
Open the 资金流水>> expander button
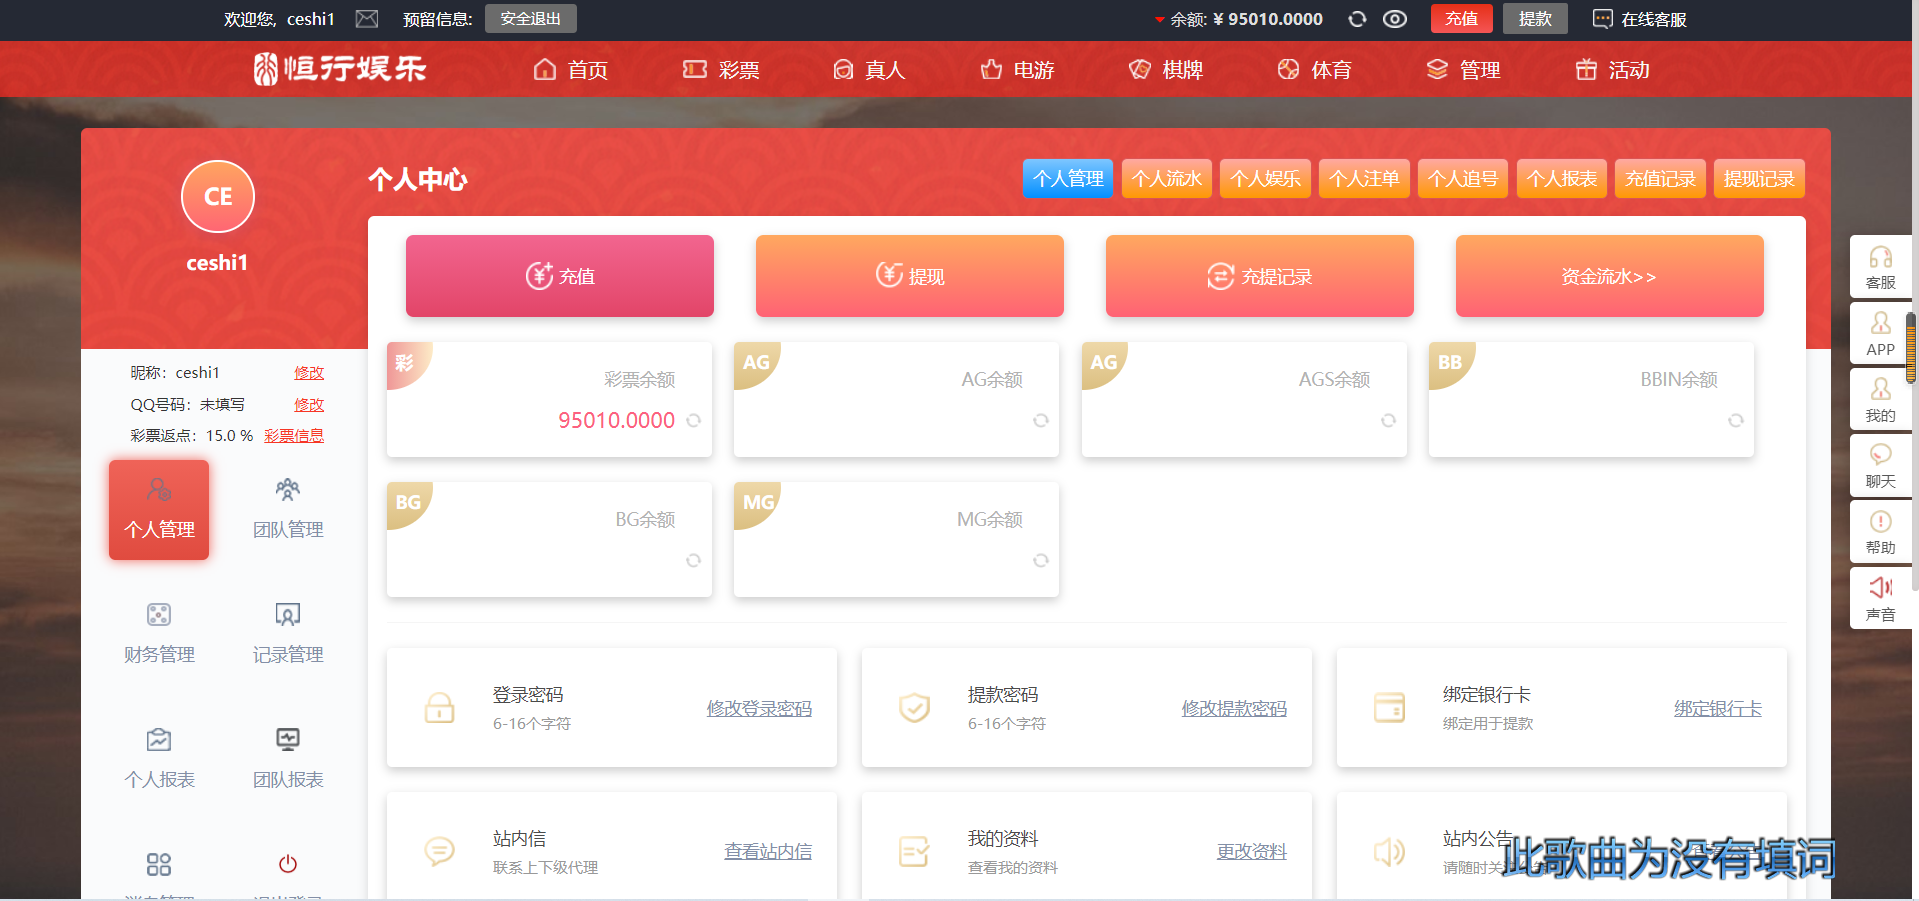click(x=1609, y=276)
